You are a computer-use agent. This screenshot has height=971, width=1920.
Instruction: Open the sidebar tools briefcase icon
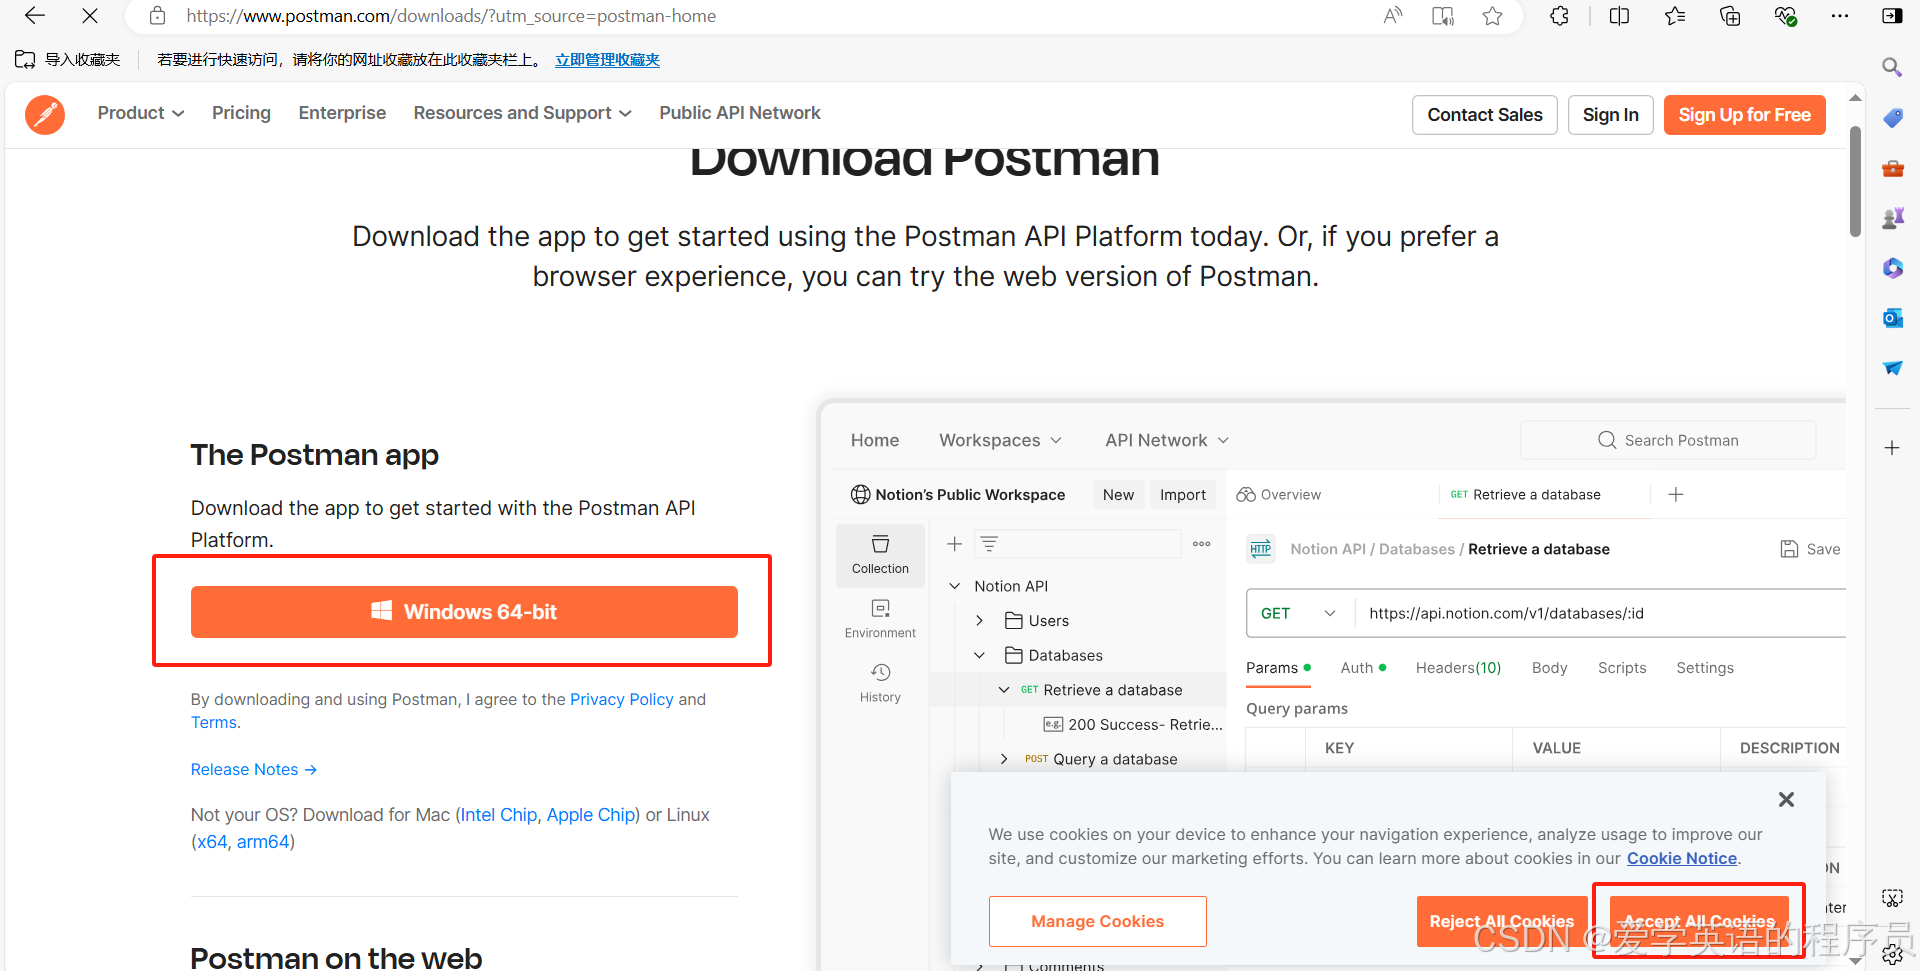pos(1893,168)
